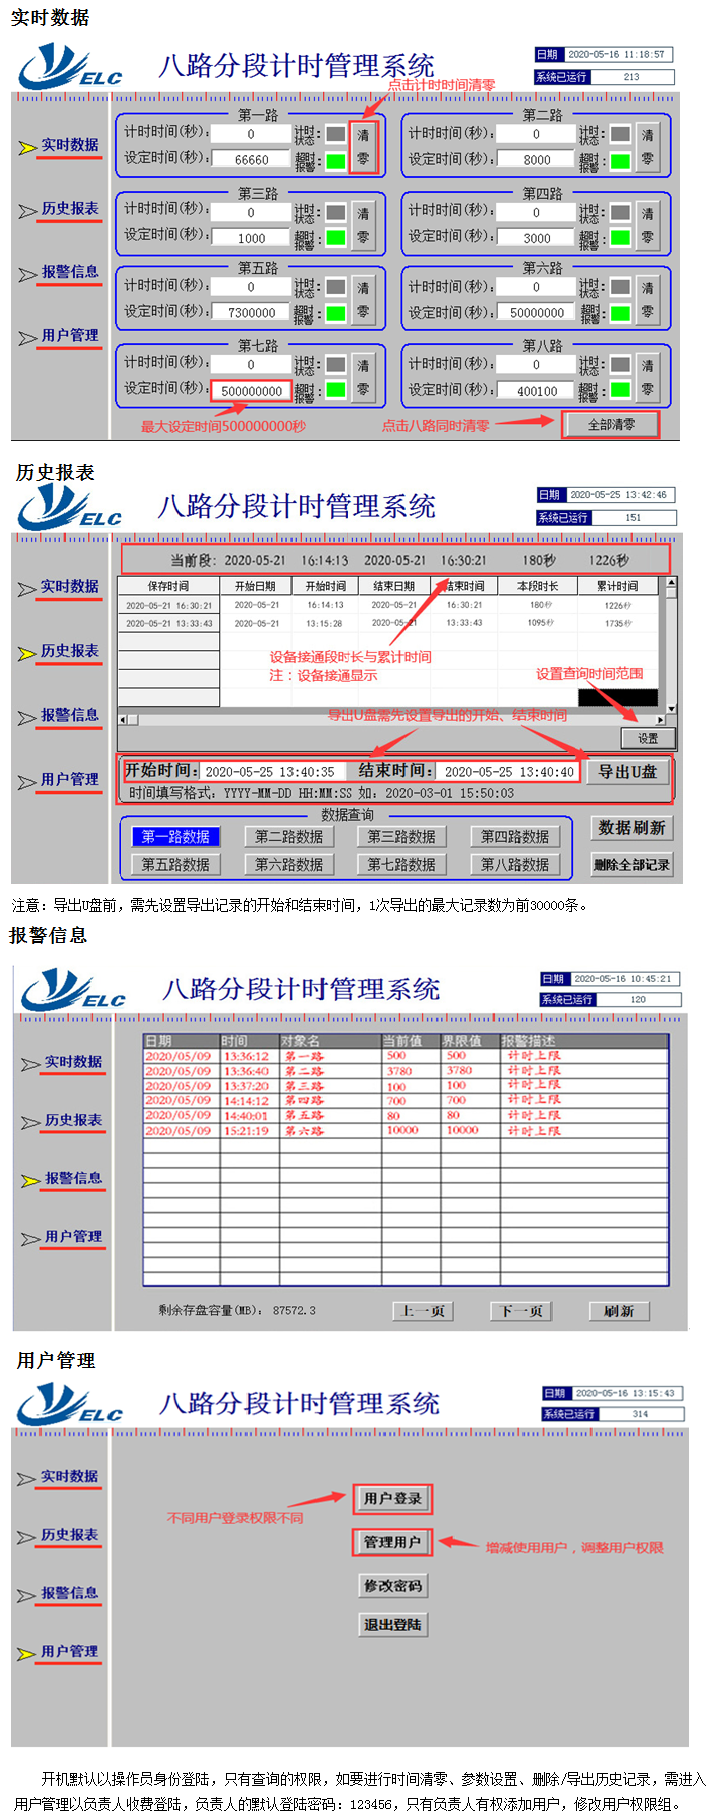
Task: Click 上一页 on the alarm info page
Action: (x=423, y=1311)
